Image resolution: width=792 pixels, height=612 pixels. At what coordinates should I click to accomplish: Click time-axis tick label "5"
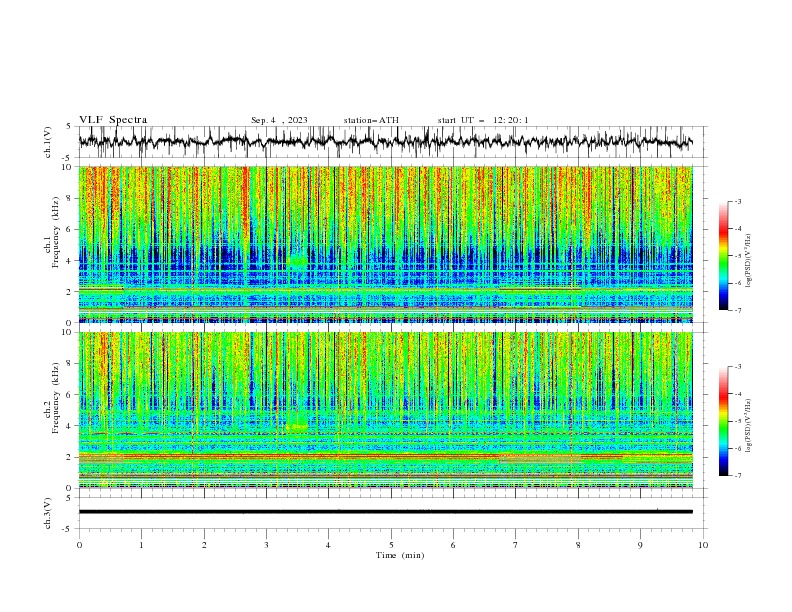tap(391, 545)
